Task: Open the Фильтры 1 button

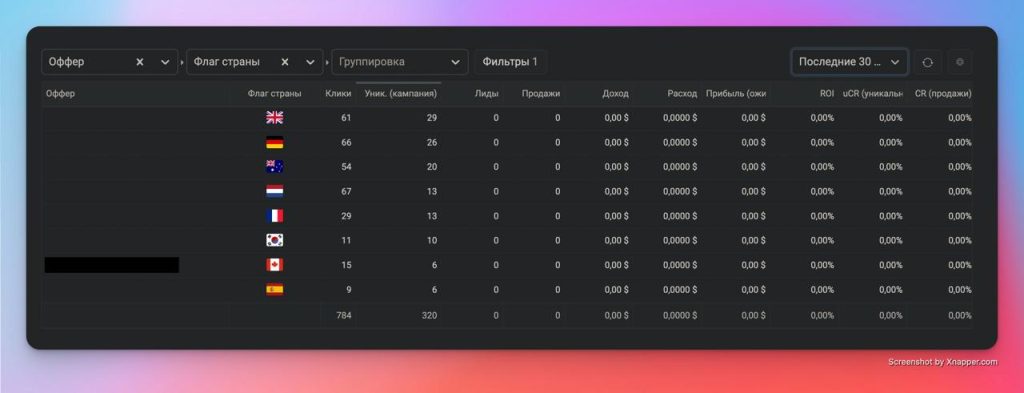Action: click(510, 62)
